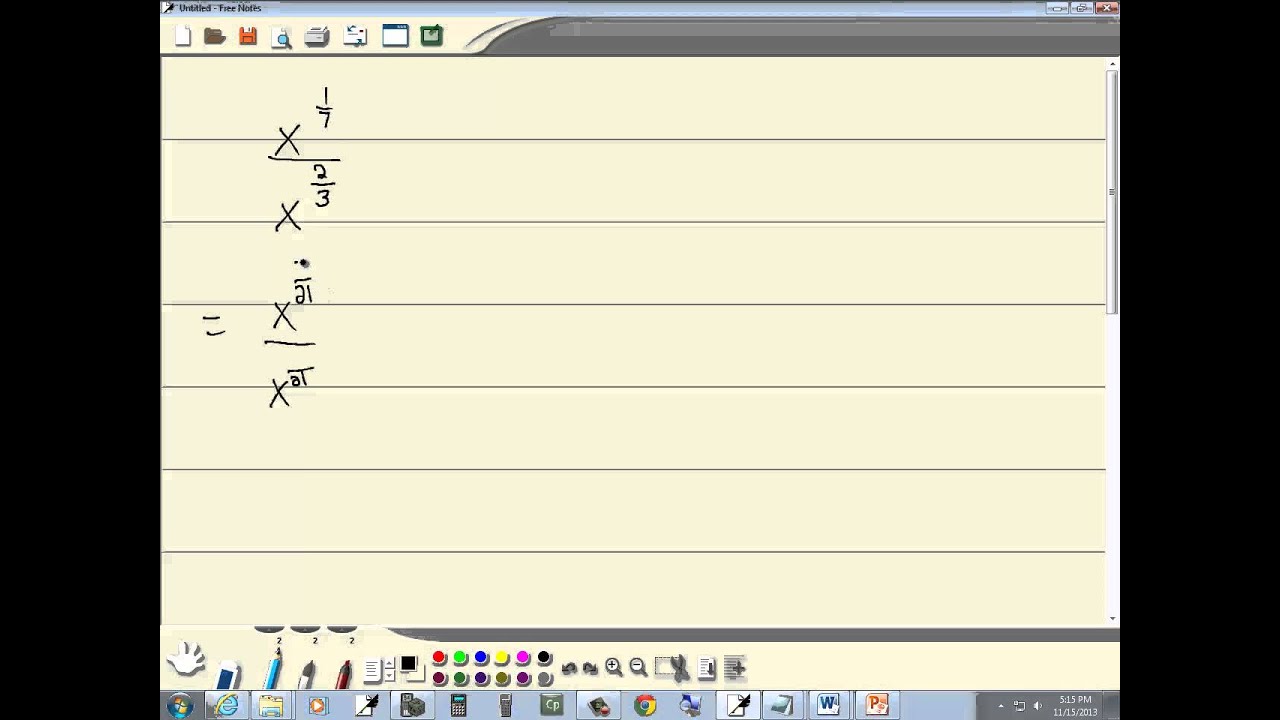The height and width of the screenshot is (720, 1280).
Task: Print the current note
Action: [x=317, y=37]
